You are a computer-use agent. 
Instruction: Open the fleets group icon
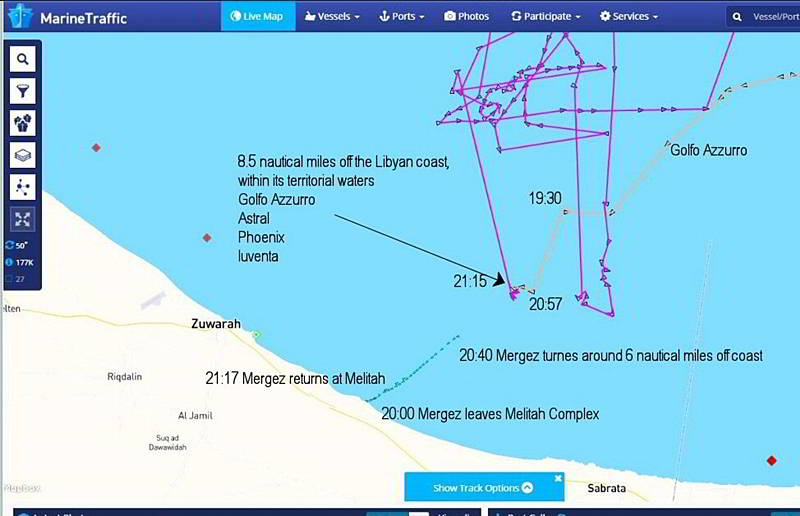[x=22, y=123]
